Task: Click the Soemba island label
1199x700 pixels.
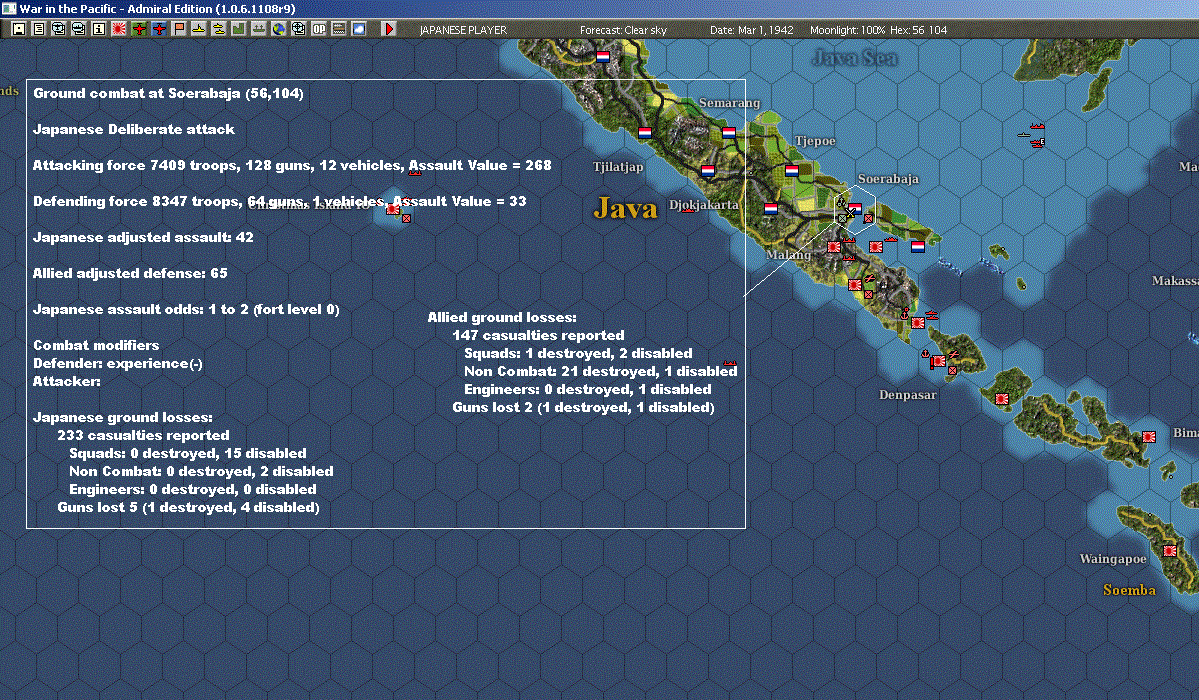Action: pyautogui.click(x=1129, y=590)
